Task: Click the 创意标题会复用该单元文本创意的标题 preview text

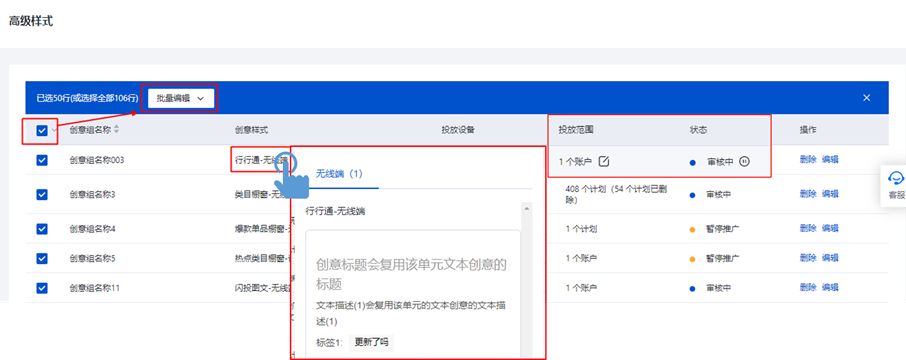Action: click(x=411, y=274)
